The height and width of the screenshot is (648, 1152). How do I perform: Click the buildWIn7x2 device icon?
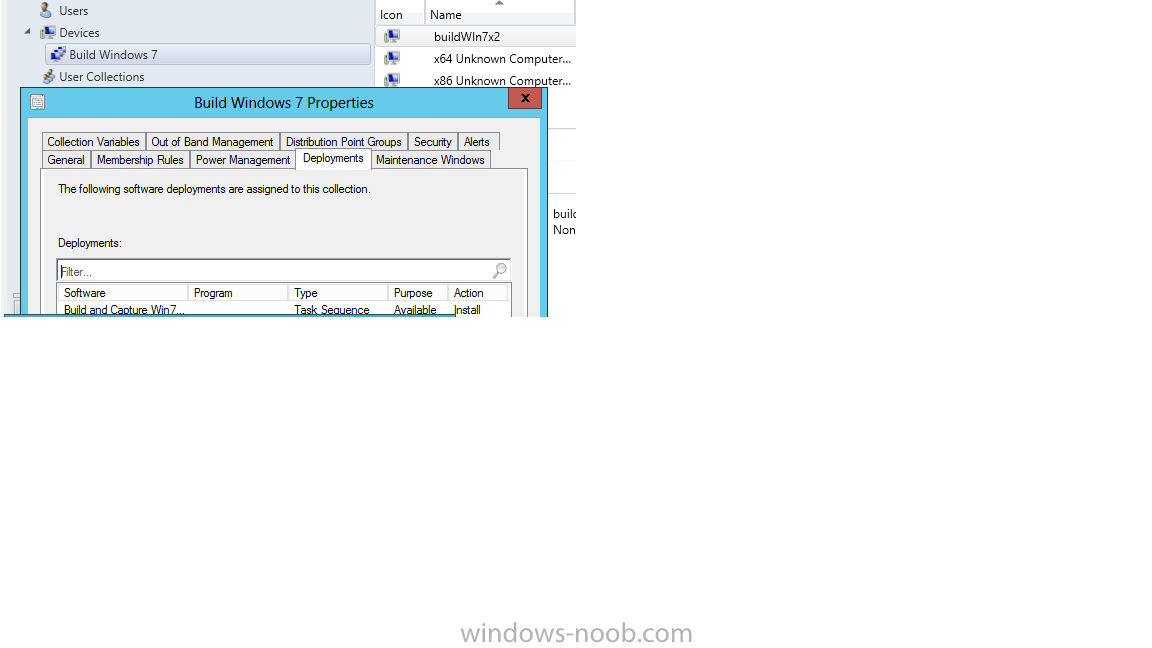point(392,36)
